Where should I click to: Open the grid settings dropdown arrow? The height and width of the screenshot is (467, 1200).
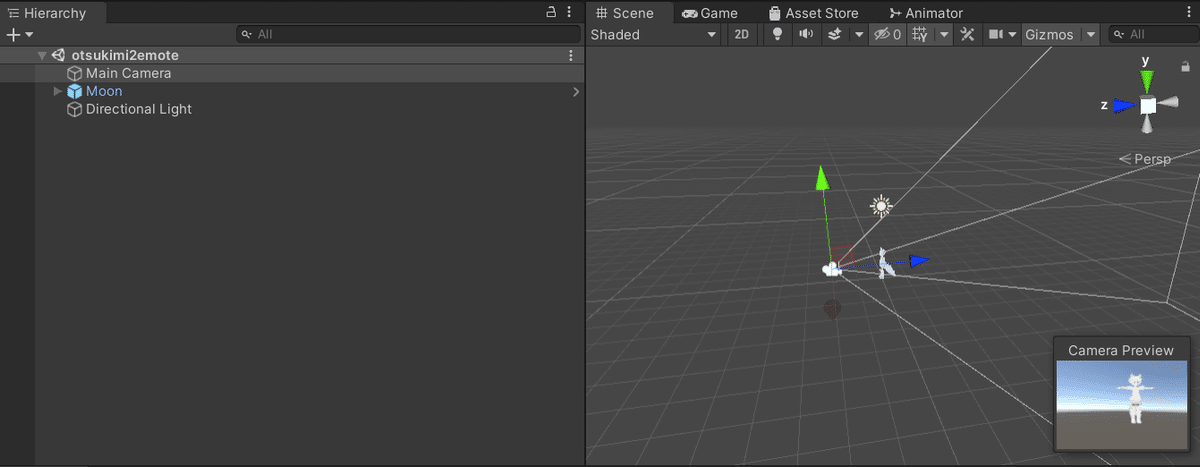coord(944,34)
